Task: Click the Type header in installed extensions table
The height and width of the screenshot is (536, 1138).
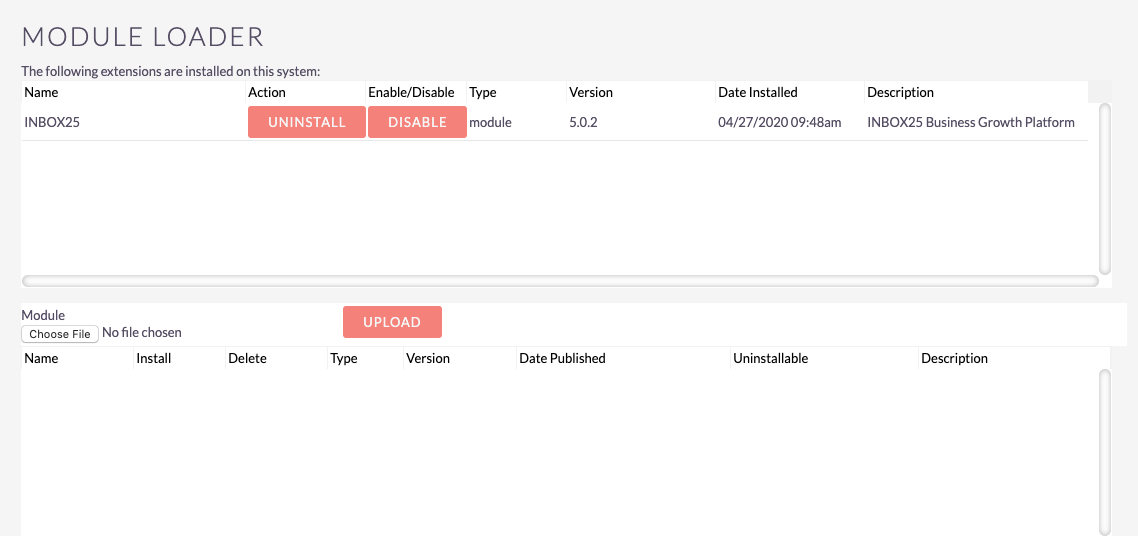Action: pos(483,92)
